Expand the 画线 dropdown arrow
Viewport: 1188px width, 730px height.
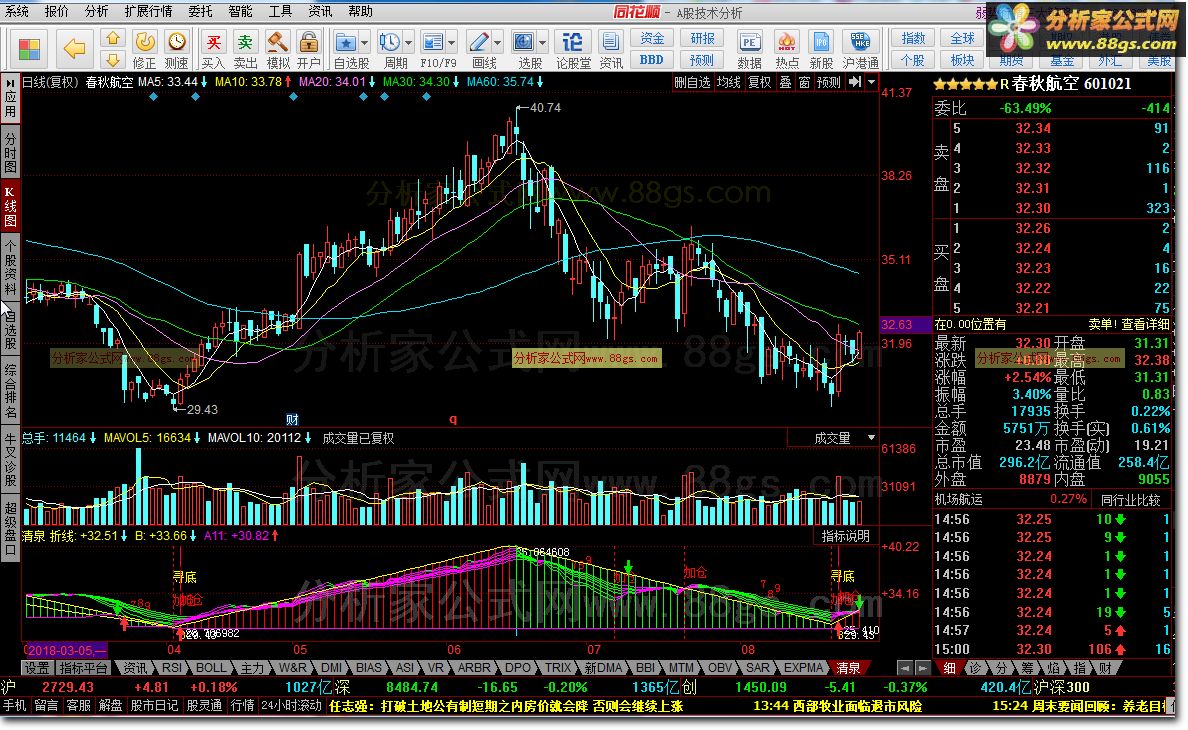(x=498, y=42)
